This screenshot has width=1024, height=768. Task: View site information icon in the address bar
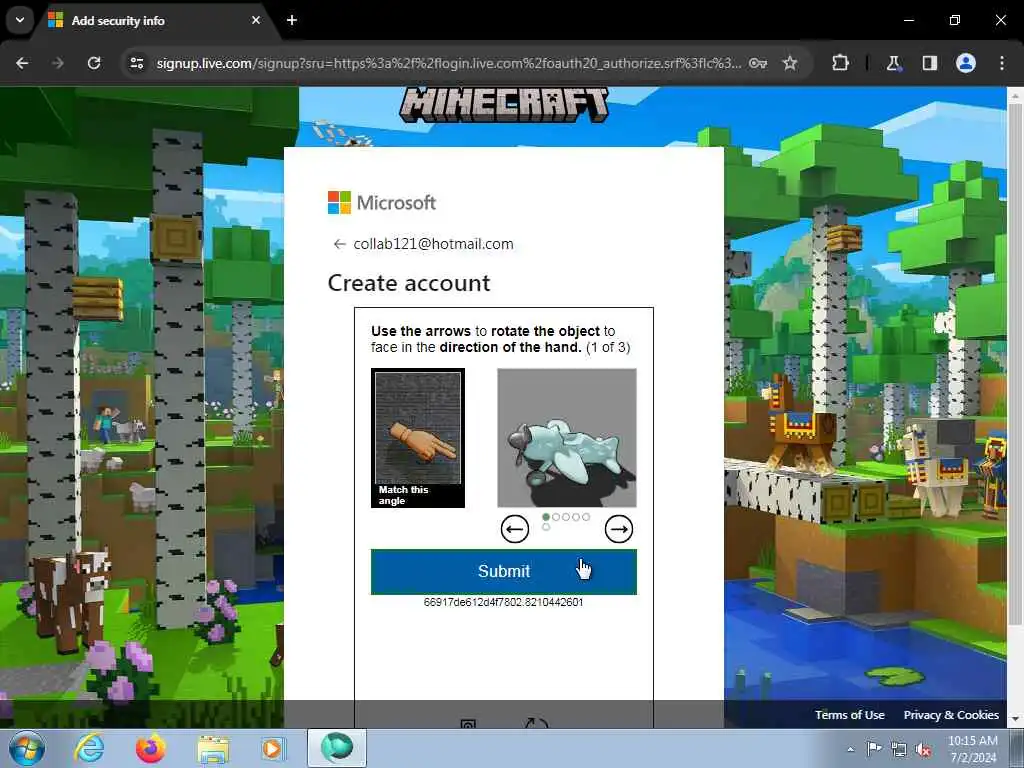pyautogui.click(x=136, y=63)
